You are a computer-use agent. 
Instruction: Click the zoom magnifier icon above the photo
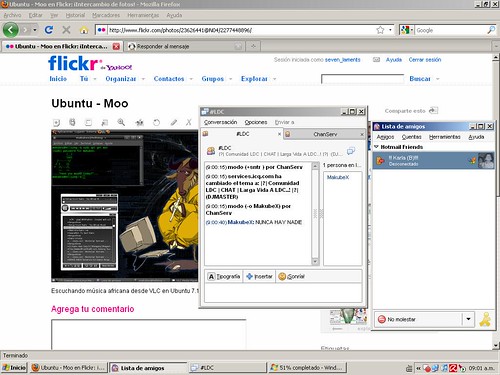(x=121, y=122)
